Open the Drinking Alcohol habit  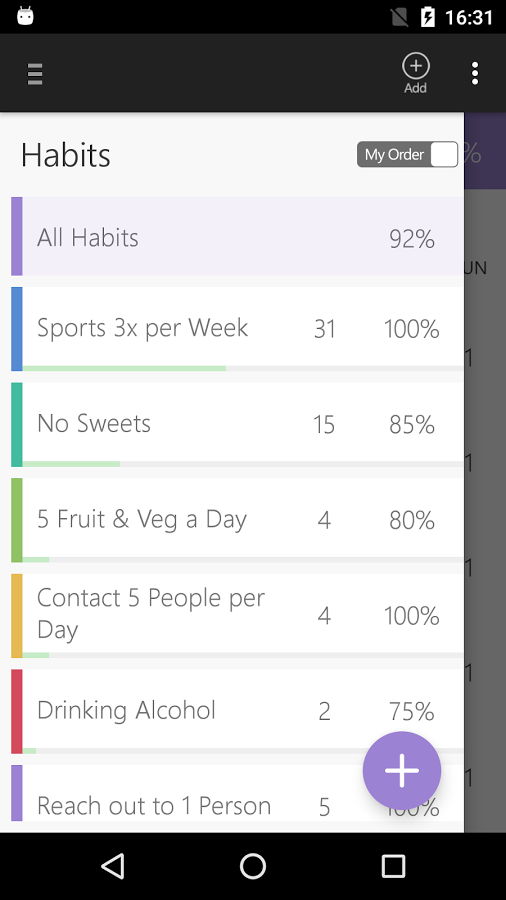pyautogui.click(x=238, y=711)
